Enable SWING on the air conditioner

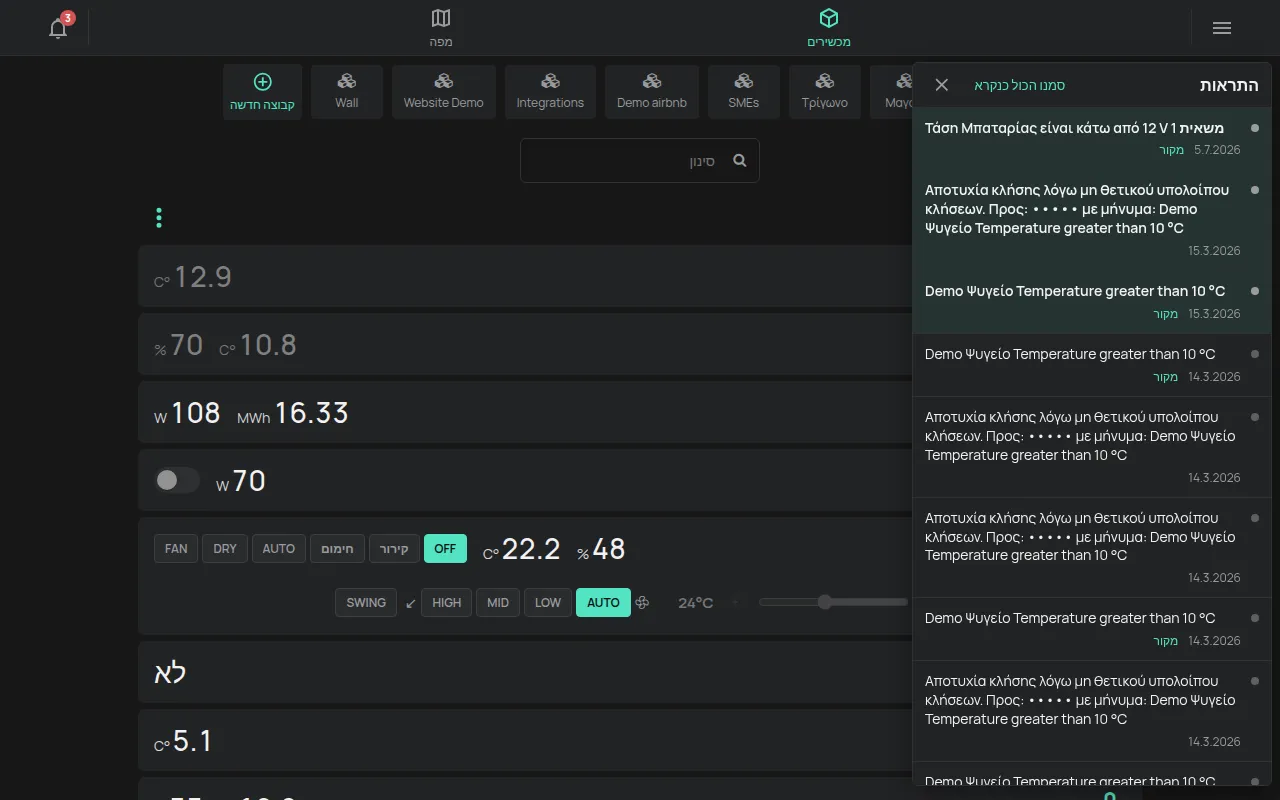(366, 602)
